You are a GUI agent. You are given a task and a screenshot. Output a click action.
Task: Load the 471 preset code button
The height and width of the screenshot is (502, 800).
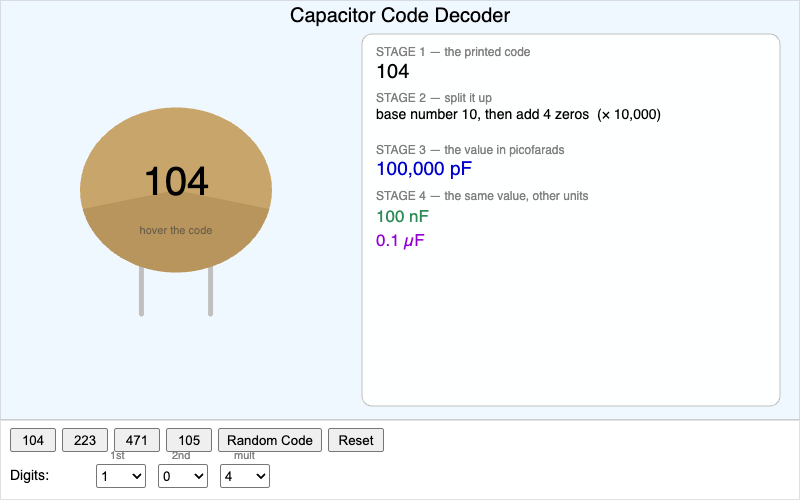(x=137, y=440)
